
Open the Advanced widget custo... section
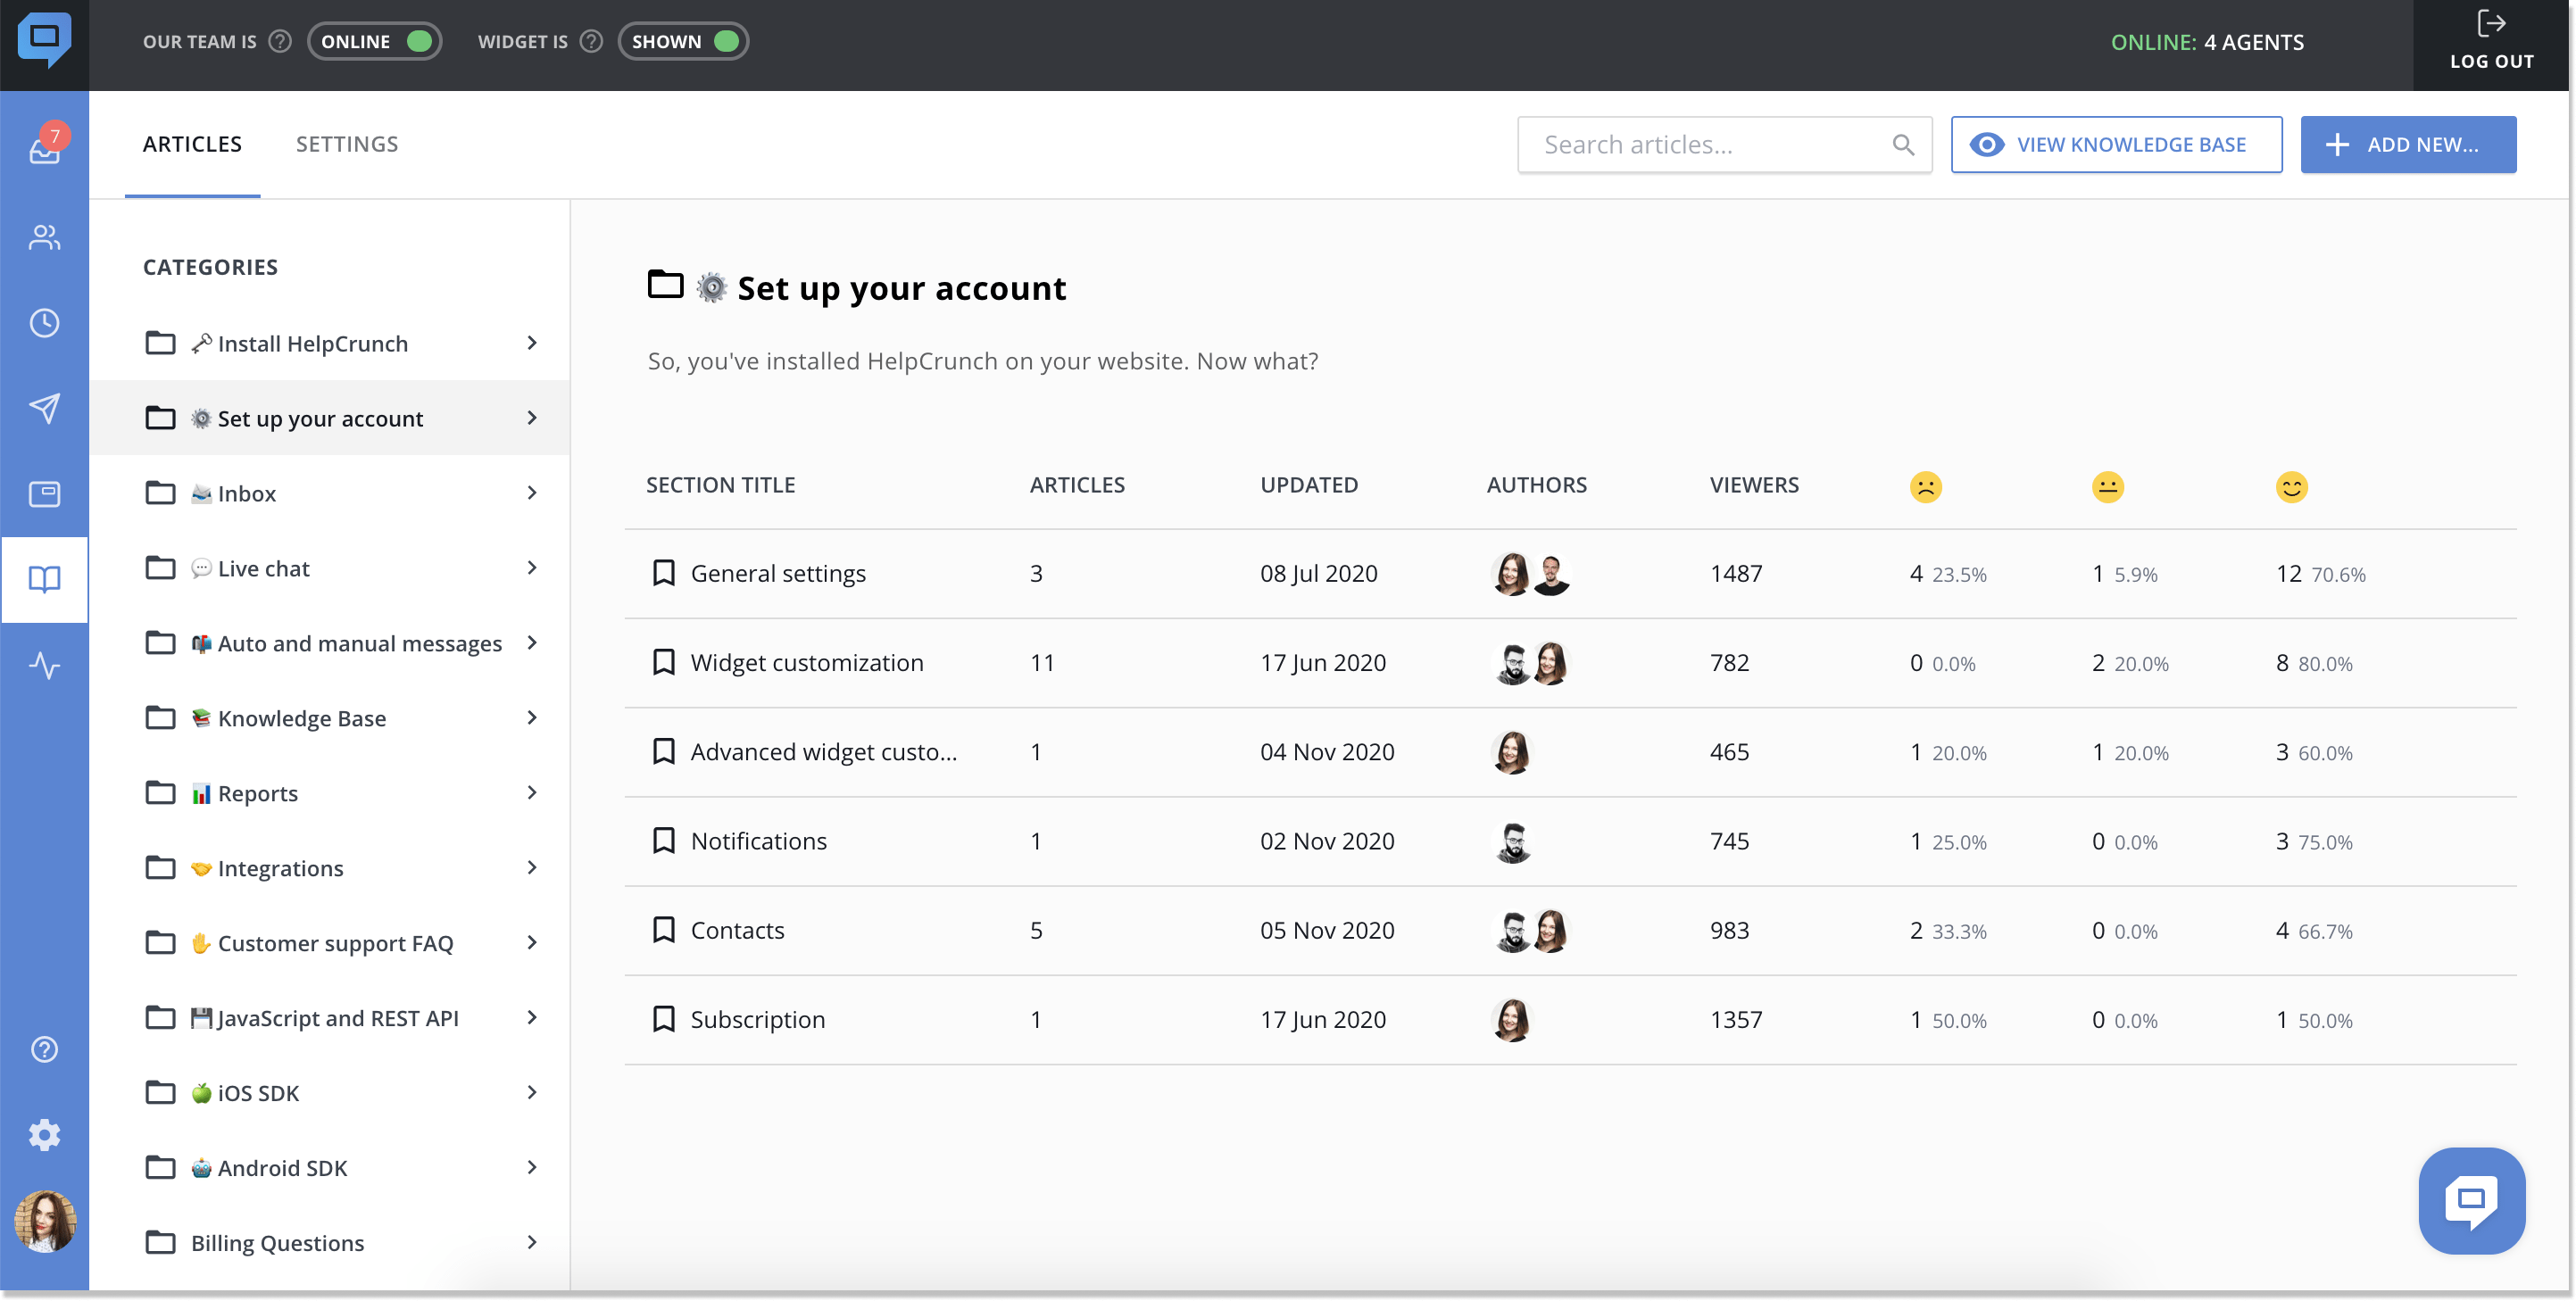824,752
